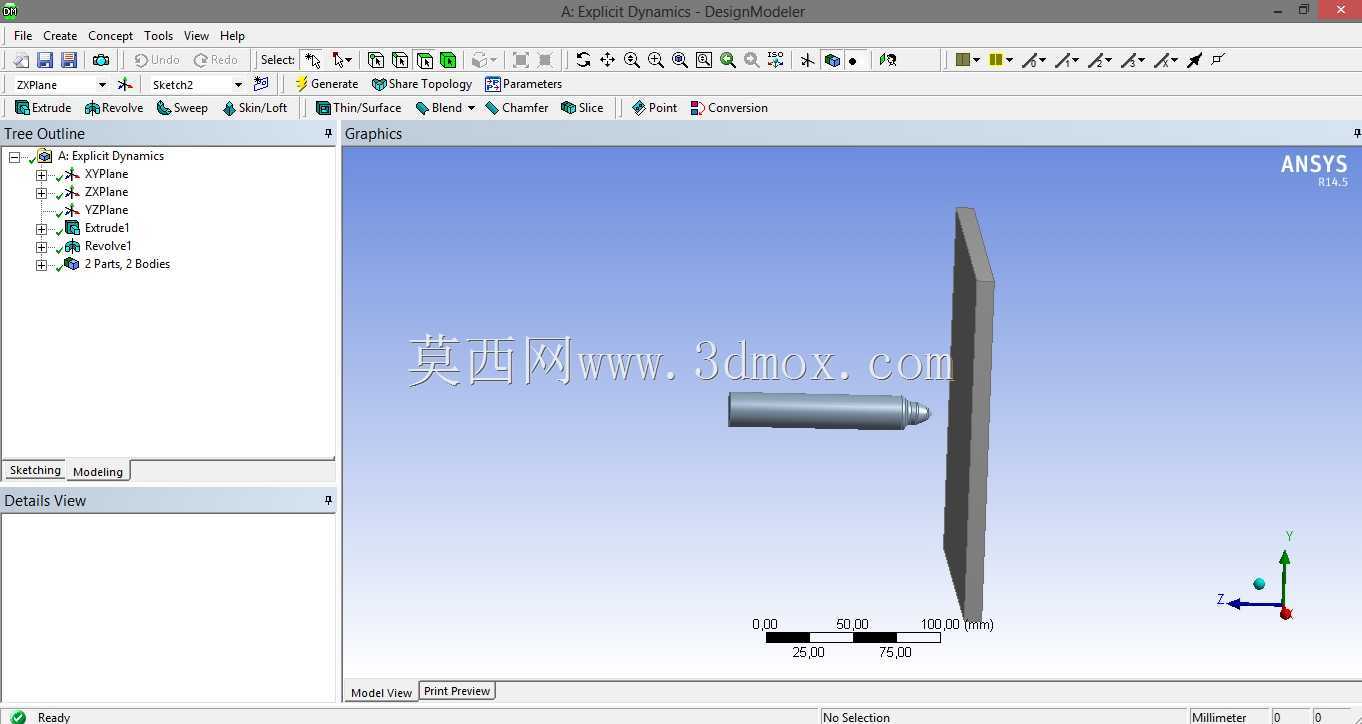Click the Pan view icon

tap(607, 60)
